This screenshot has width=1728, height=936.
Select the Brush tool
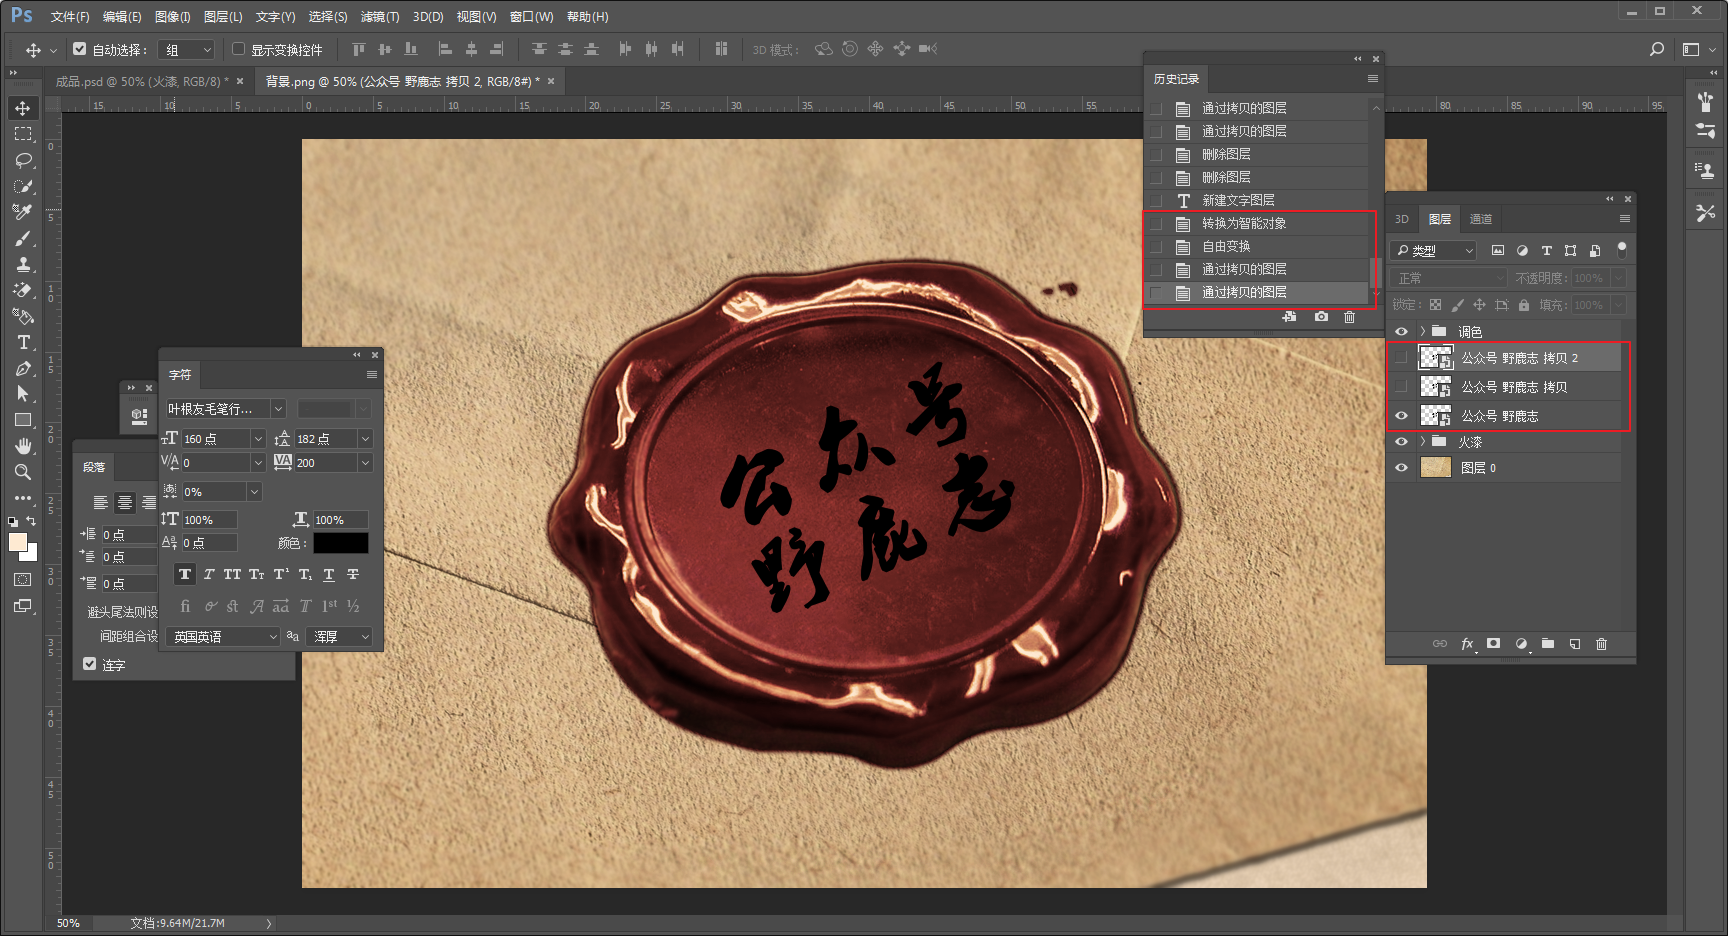[23, 238]
